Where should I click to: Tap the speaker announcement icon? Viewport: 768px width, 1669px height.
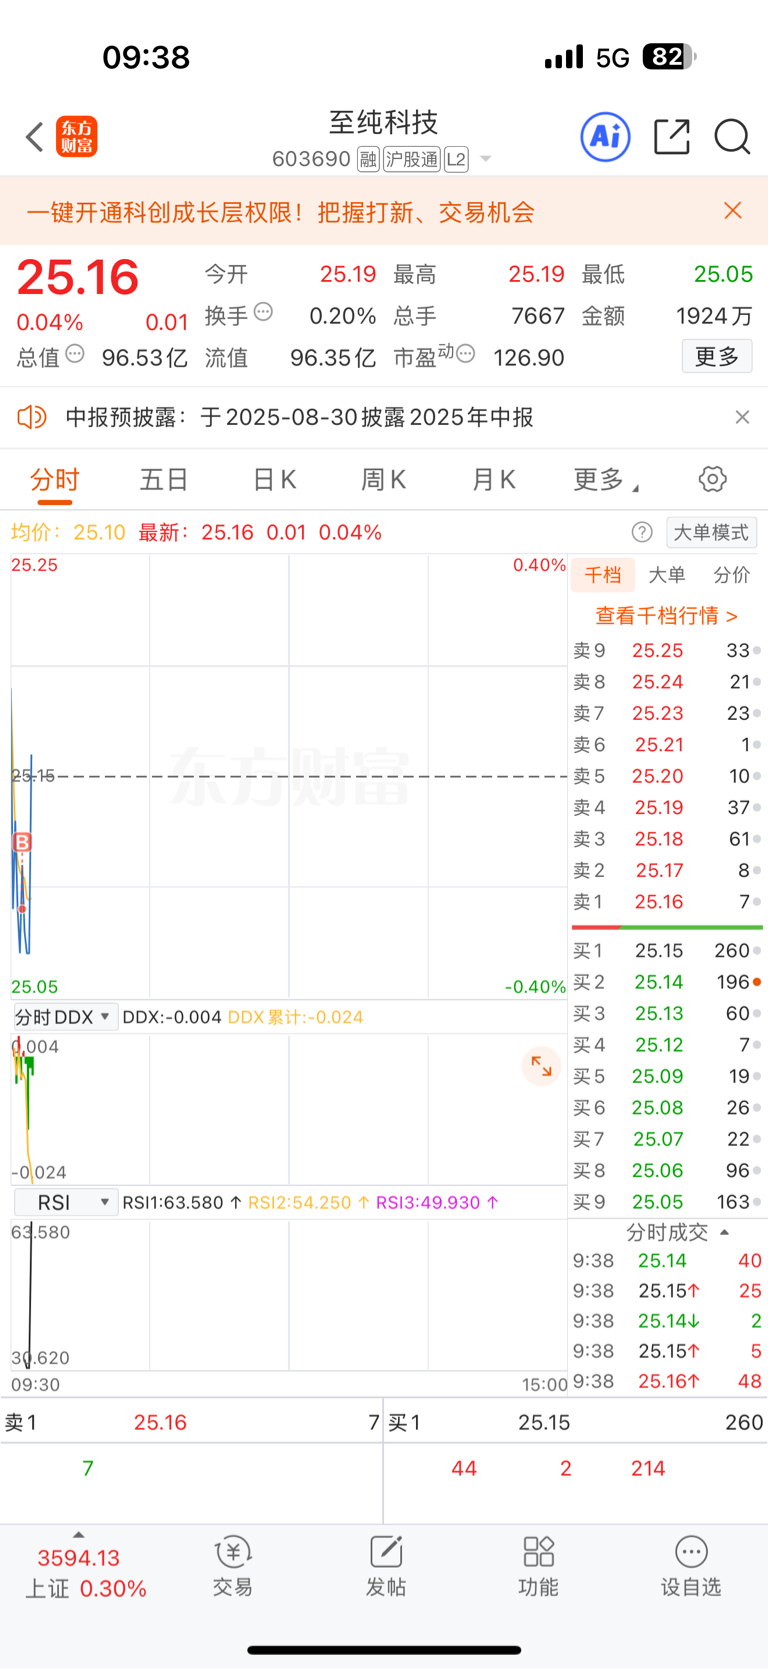tap(32, 417)
